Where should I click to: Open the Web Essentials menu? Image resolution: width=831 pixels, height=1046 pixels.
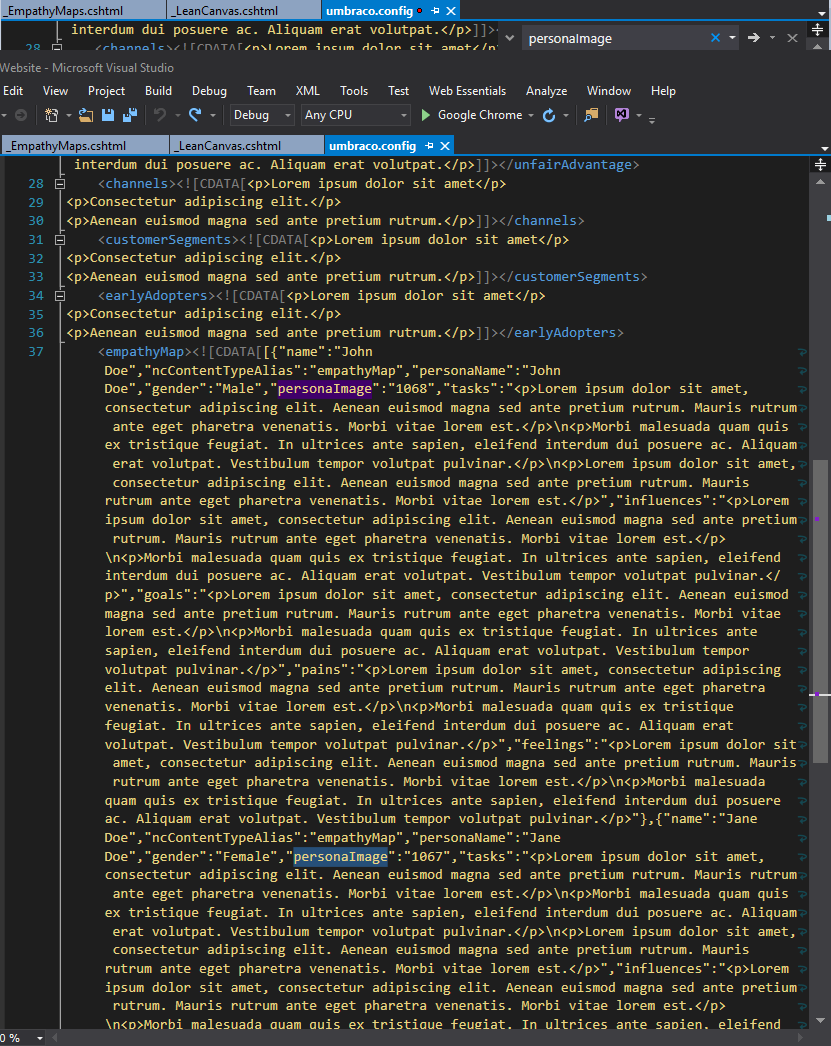(468, 91)
